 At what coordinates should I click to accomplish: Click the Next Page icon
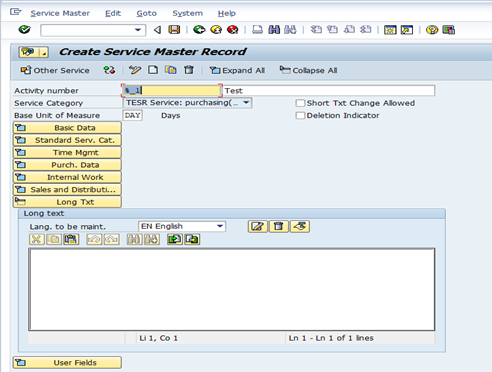pos(349,30)
